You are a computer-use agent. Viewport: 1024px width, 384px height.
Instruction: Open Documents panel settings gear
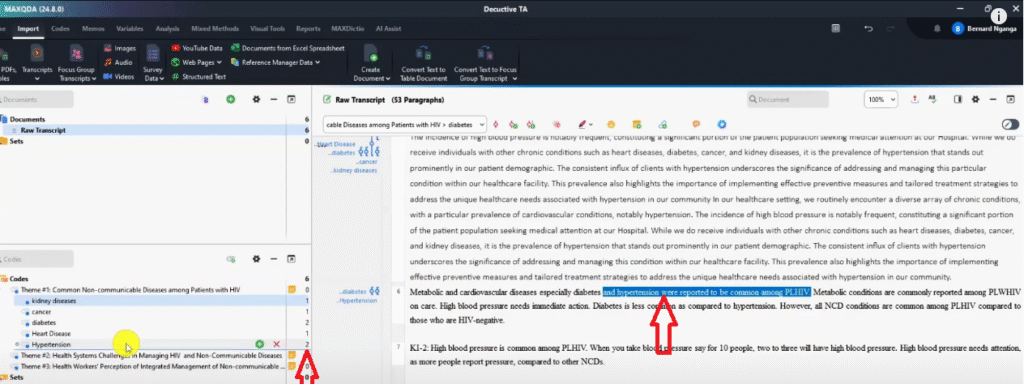point(256,99)
